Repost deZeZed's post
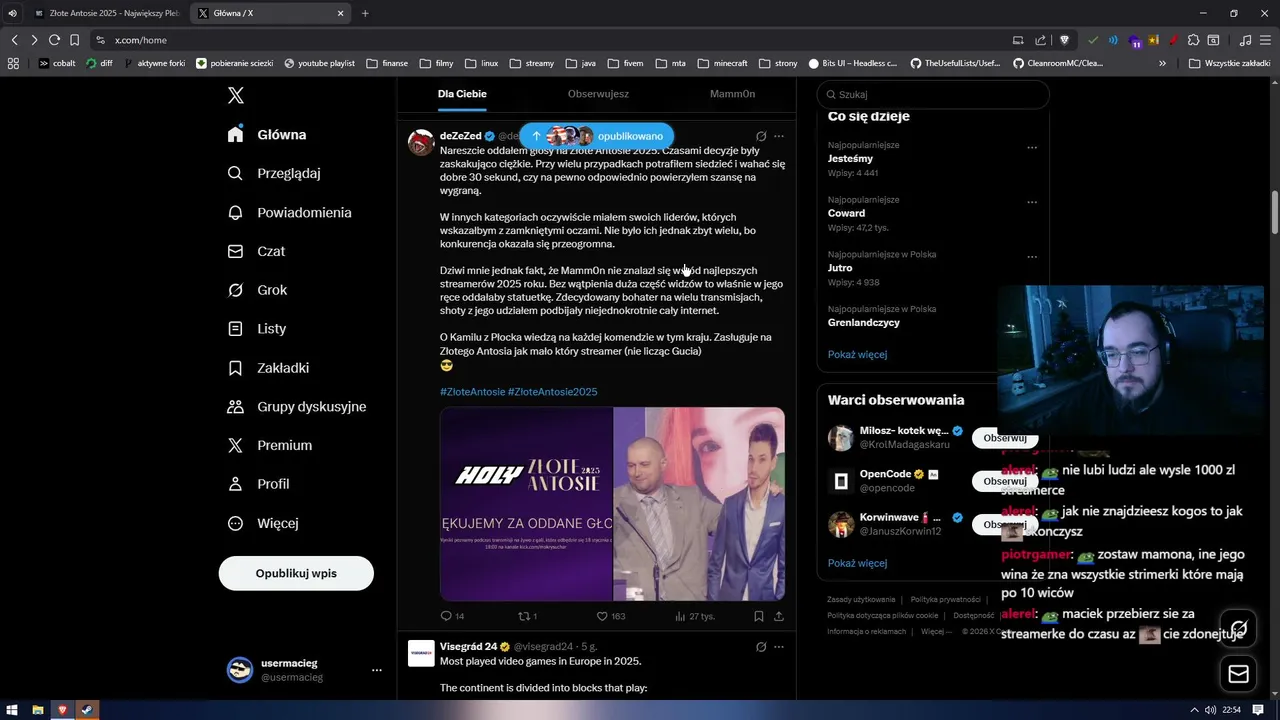1280x720 pixels. 527,616
